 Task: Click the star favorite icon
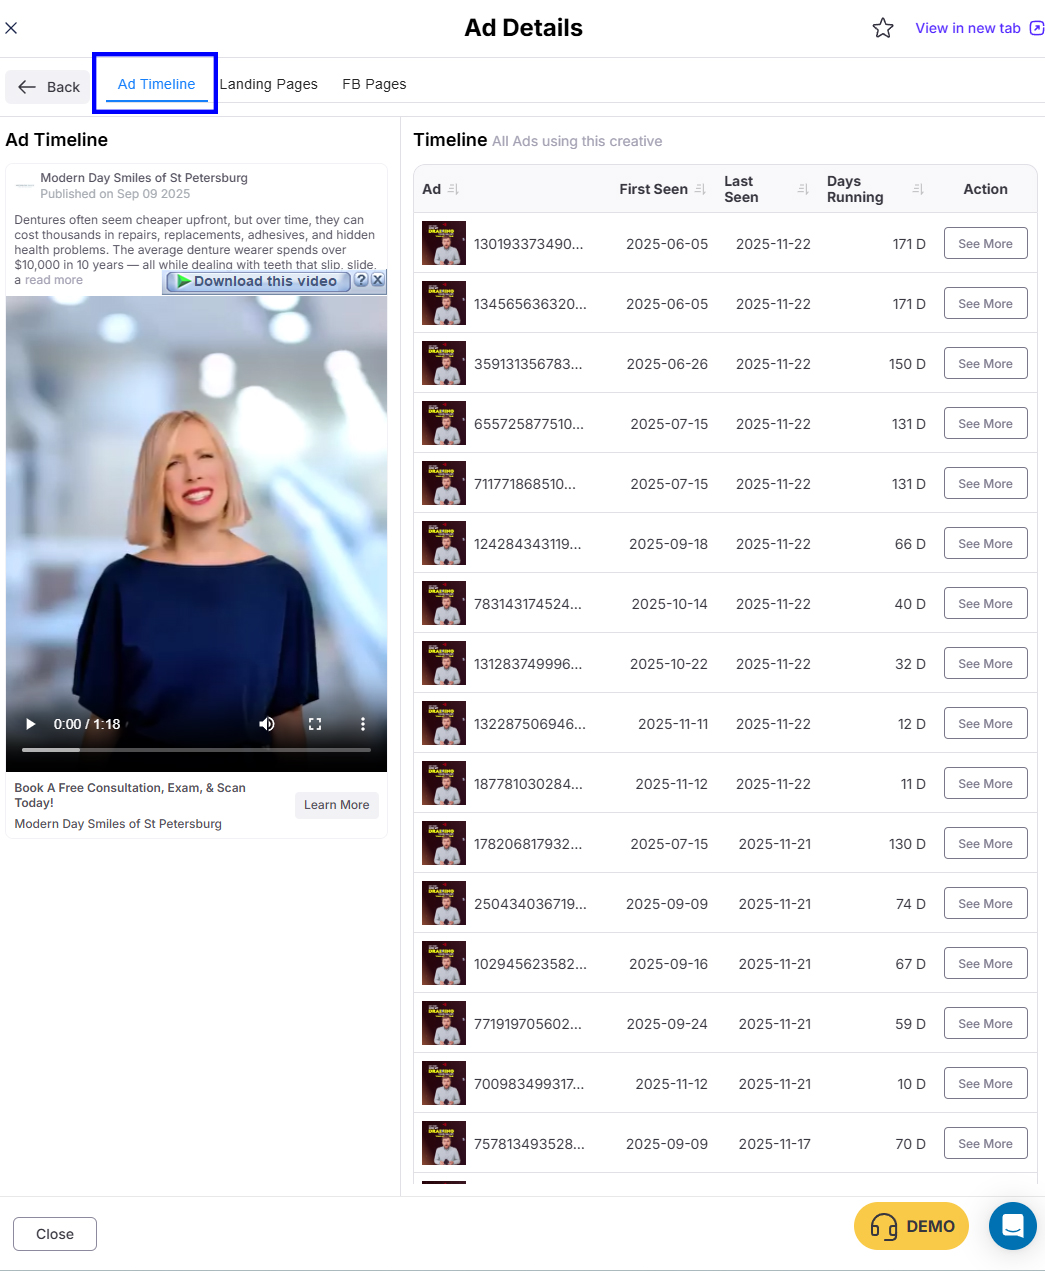pos(882,28)
